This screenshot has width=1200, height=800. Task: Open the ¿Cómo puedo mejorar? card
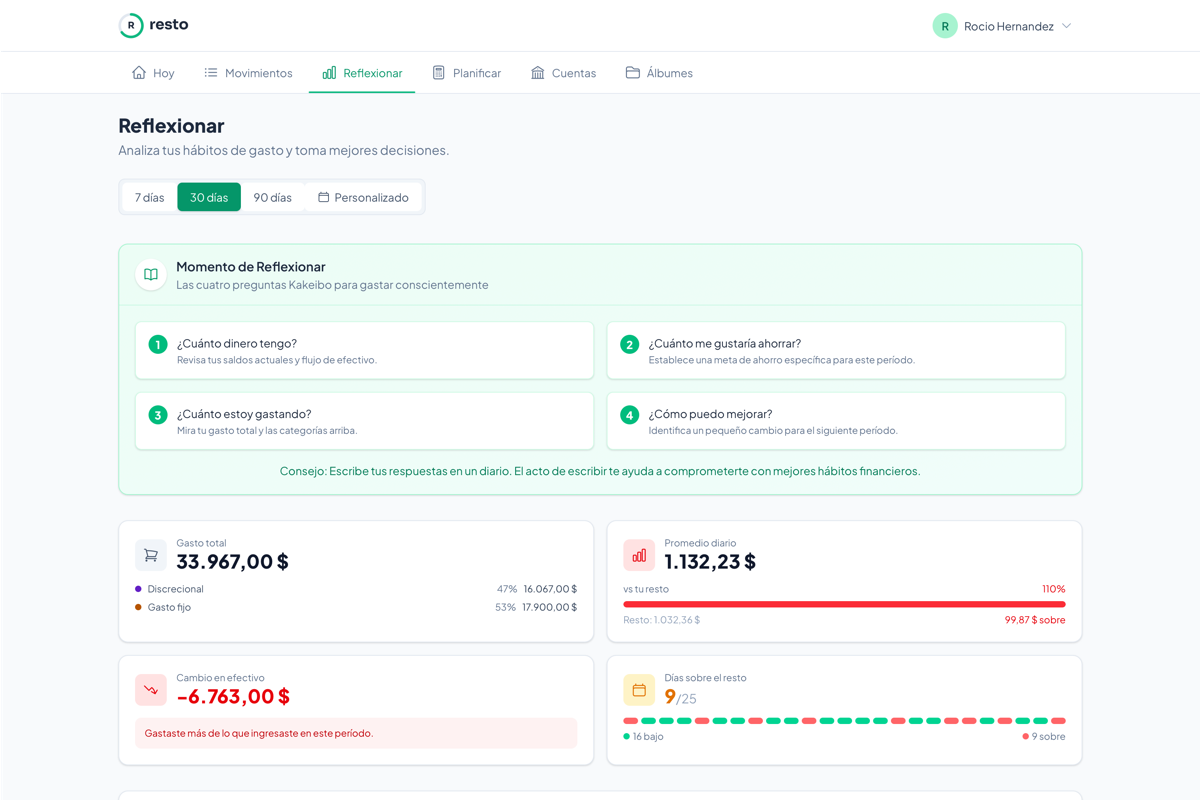coord(836,421)
